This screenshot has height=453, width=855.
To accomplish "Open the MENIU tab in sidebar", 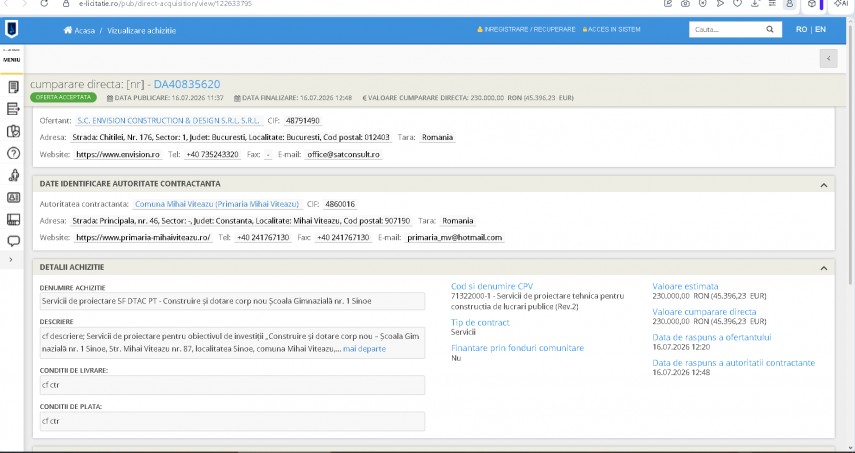I will [11, 60].
